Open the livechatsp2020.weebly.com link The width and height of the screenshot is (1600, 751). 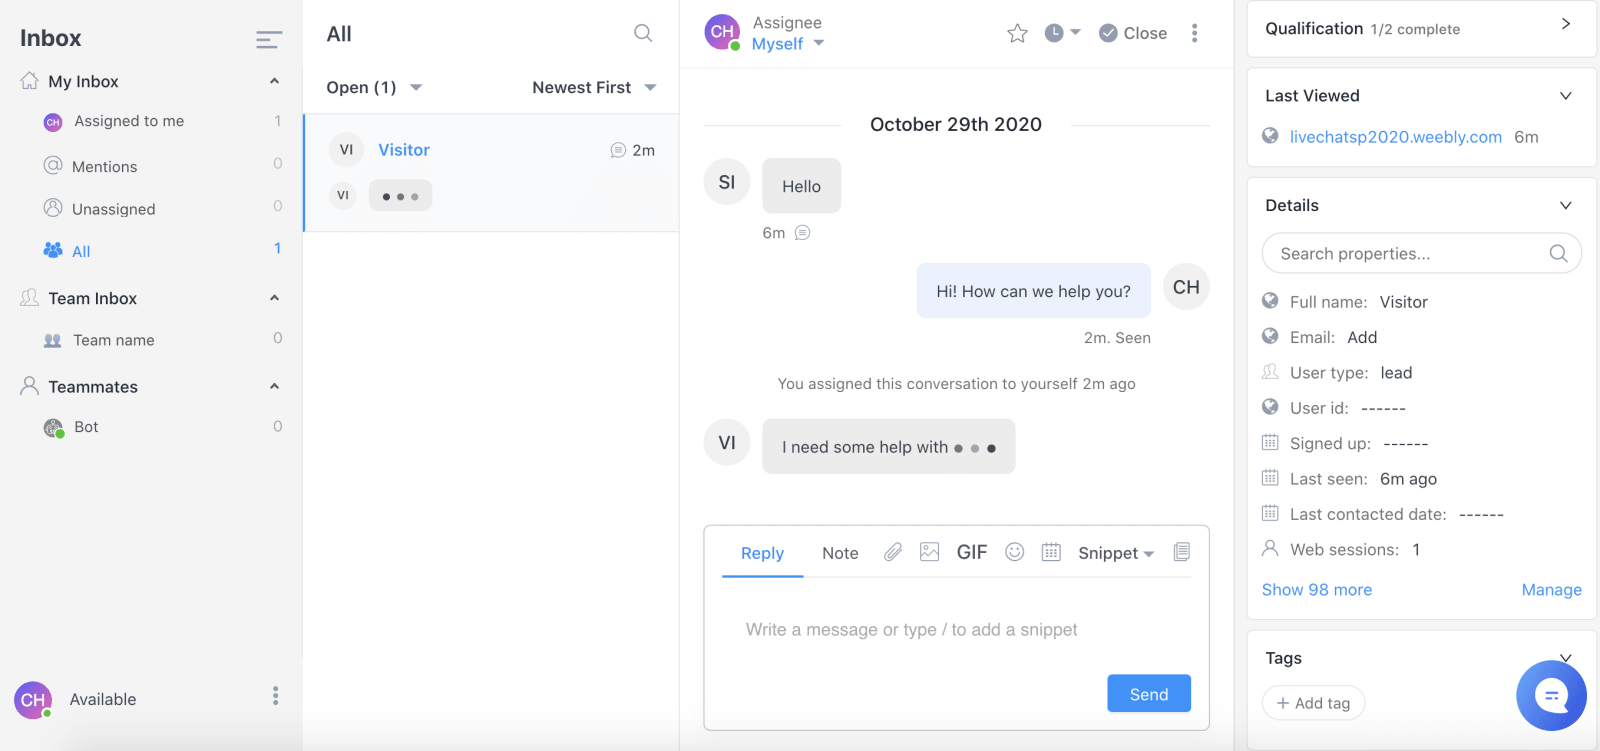[1395, 137]
